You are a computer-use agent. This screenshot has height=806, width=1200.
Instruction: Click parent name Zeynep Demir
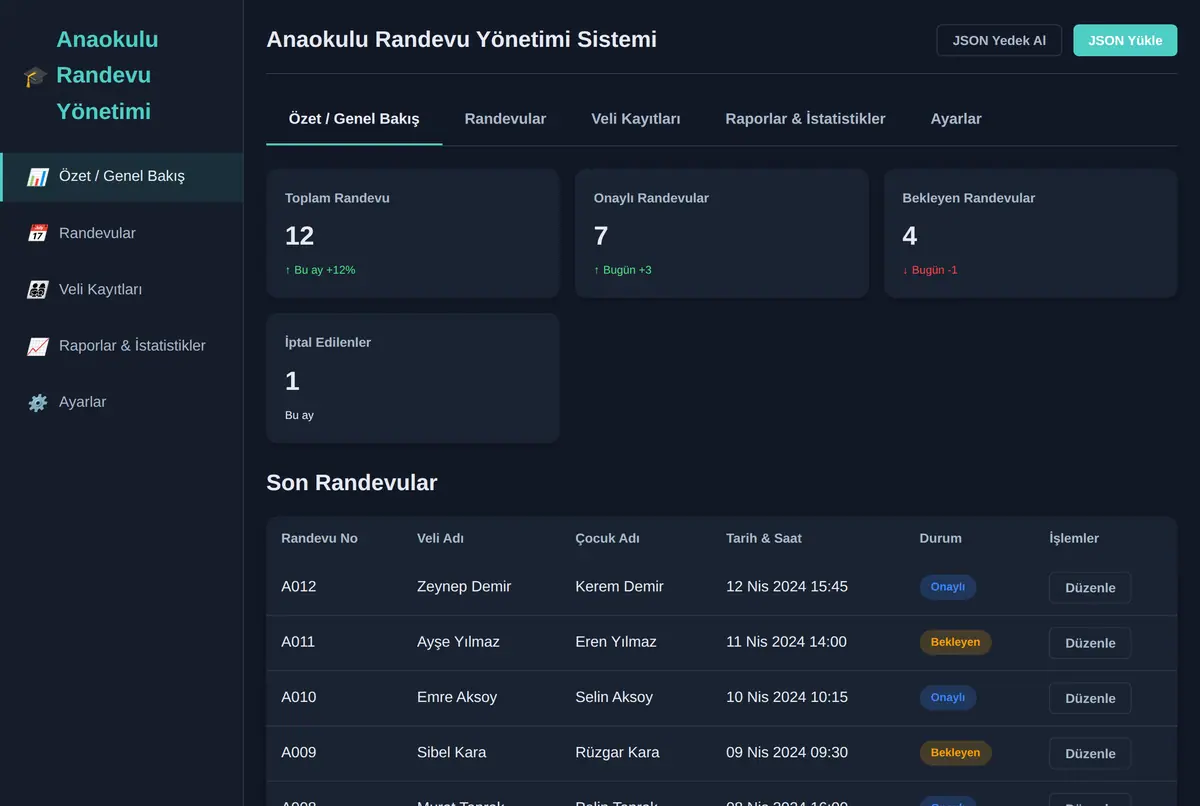(x=464, y=587)
